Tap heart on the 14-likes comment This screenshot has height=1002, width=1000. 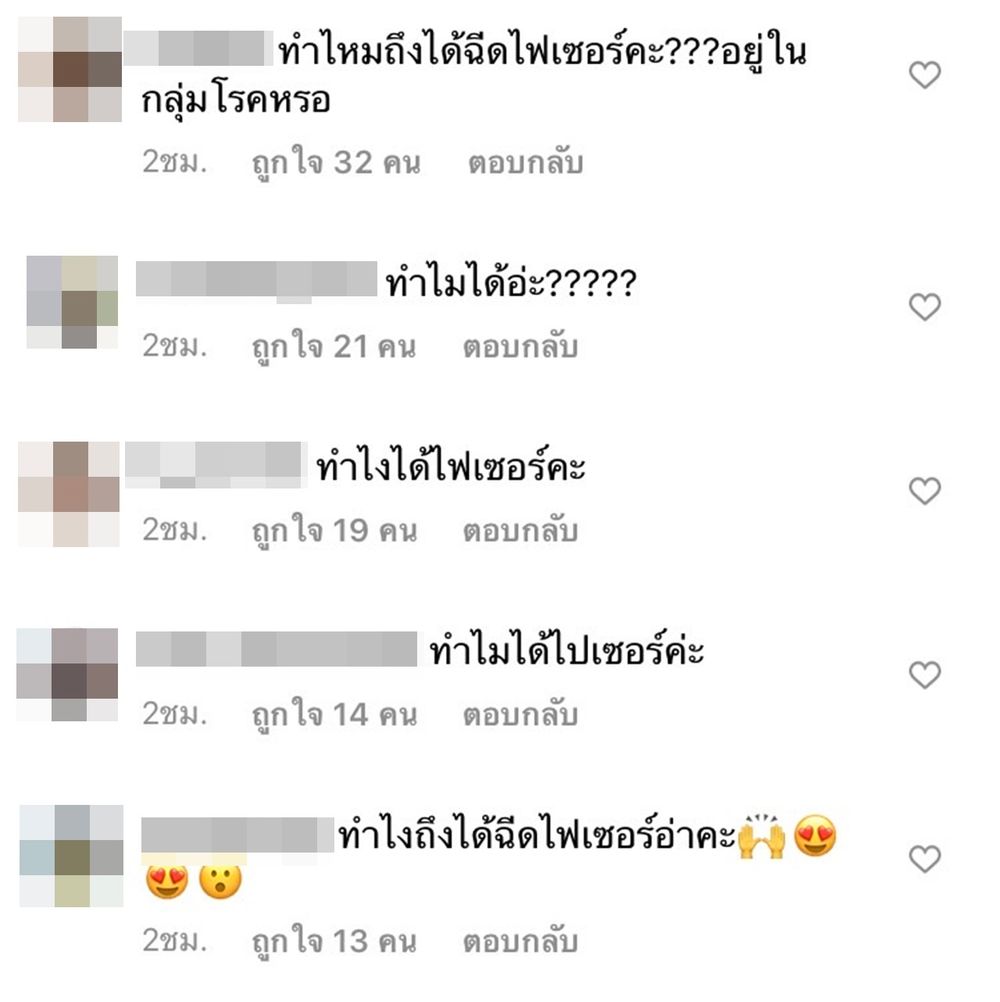(x=925, y=675)
